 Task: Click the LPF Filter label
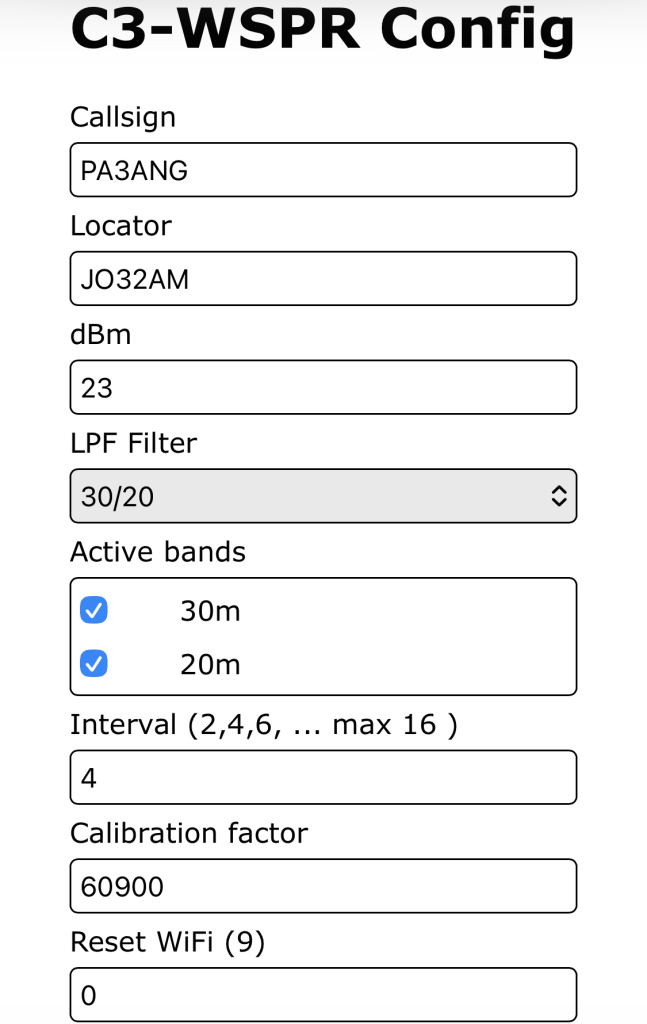click(x=134, y=442)
